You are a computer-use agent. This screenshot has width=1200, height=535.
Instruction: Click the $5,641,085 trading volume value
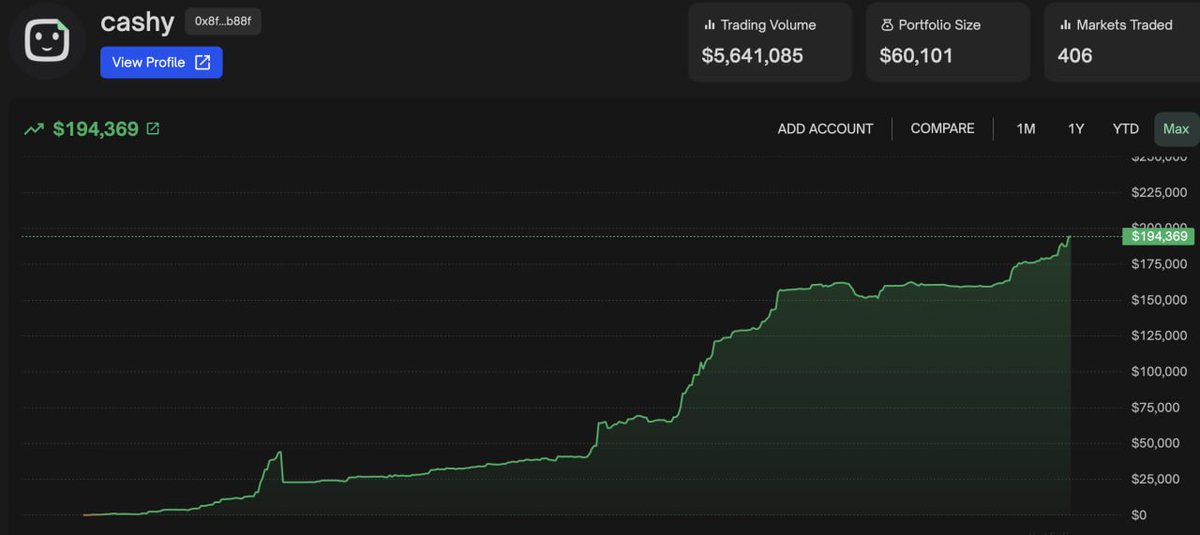click(x=752, y=56)
